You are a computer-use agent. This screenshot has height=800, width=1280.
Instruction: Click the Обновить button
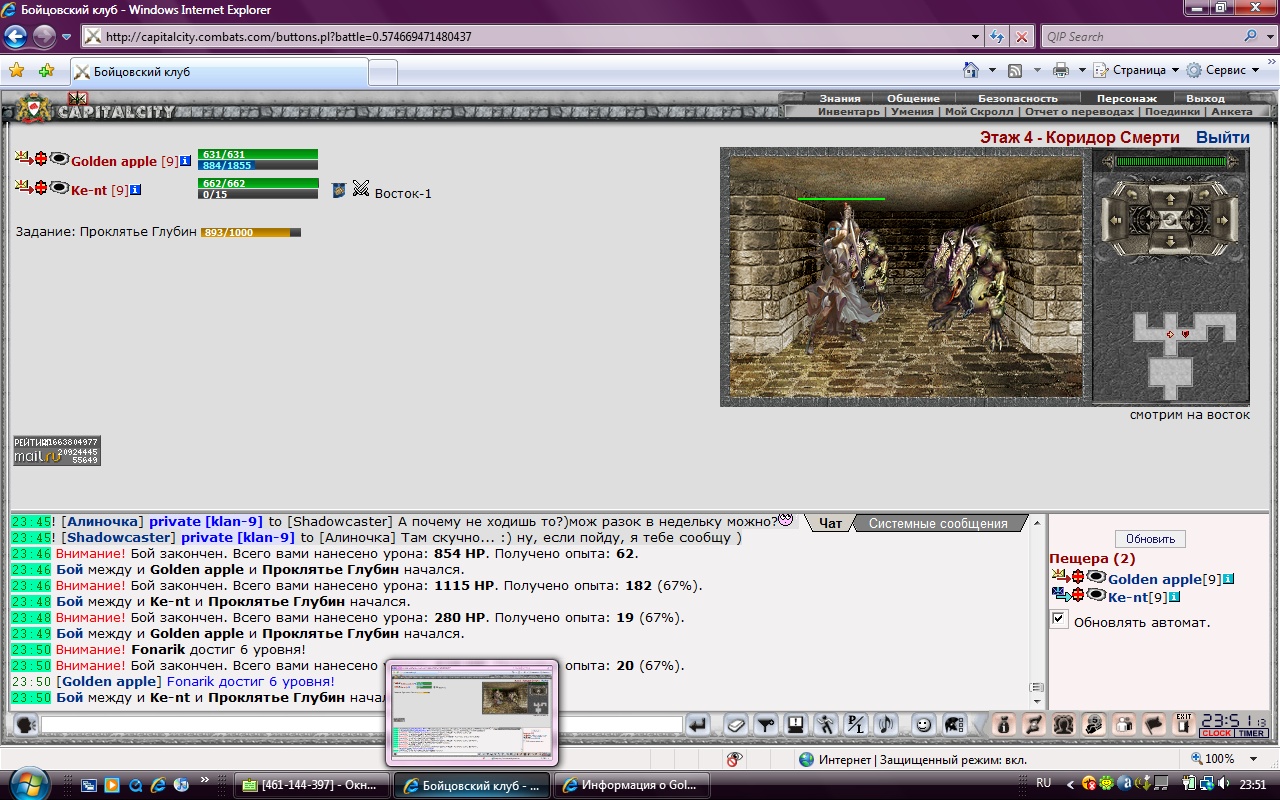1150,538
